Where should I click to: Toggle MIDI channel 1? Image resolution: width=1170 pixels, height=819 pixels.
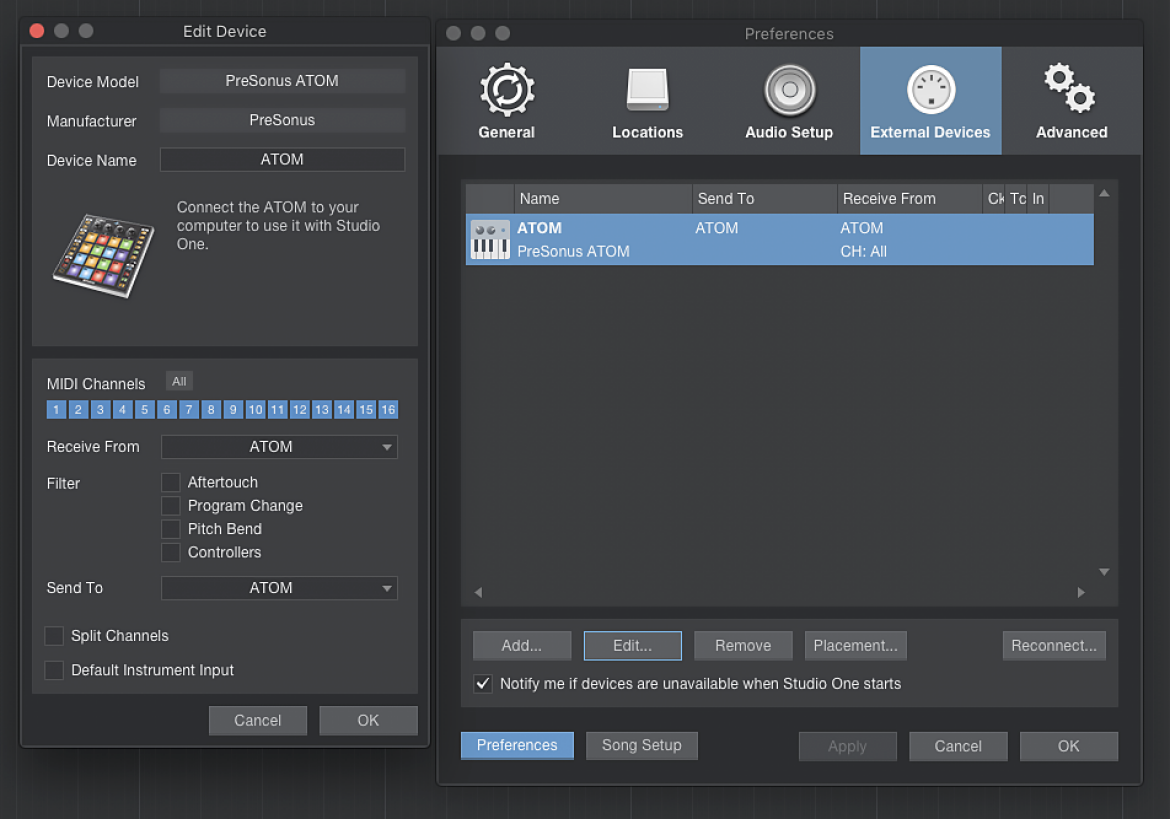click(56, 410)
